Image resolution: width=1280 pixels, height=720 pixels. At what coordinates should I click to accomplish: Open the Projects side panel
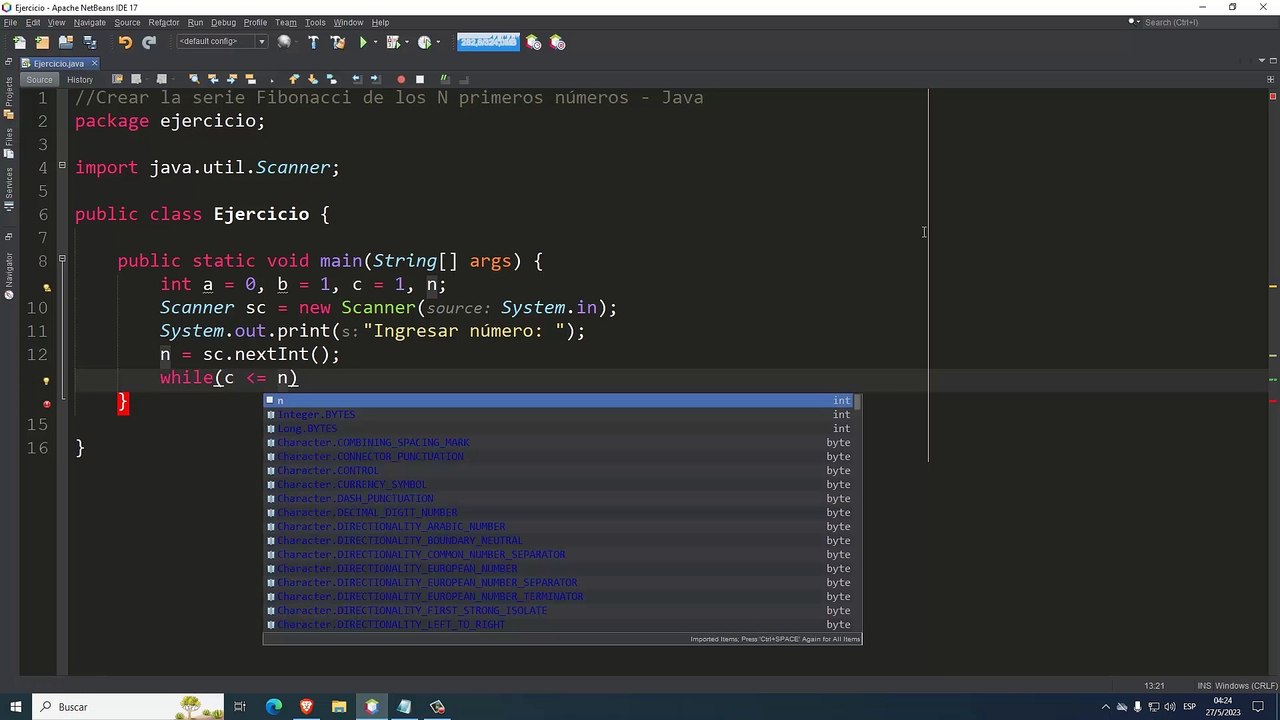pyautogui.click(x=9, y=96)
